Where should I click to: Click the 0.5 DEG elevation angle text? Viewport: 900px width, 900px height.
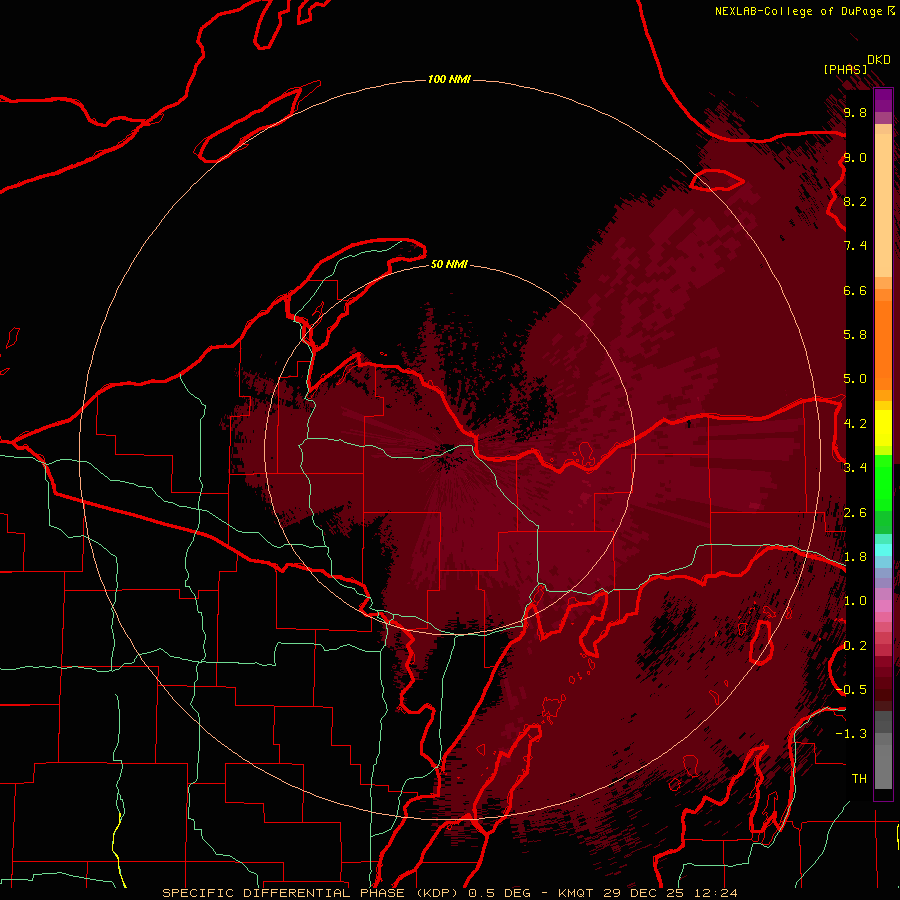(x=500, y=893)
